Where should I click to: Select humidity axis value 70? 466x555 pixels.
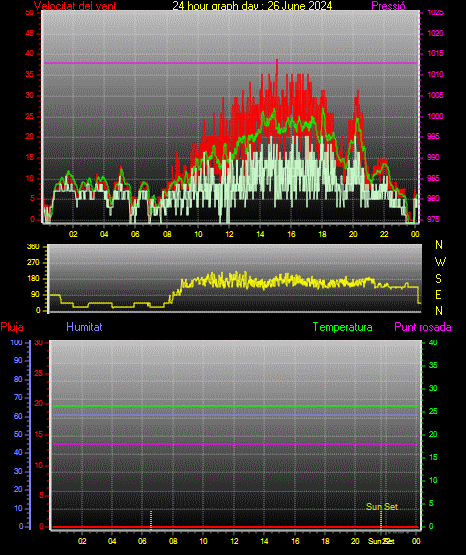[x=18, y=397]
